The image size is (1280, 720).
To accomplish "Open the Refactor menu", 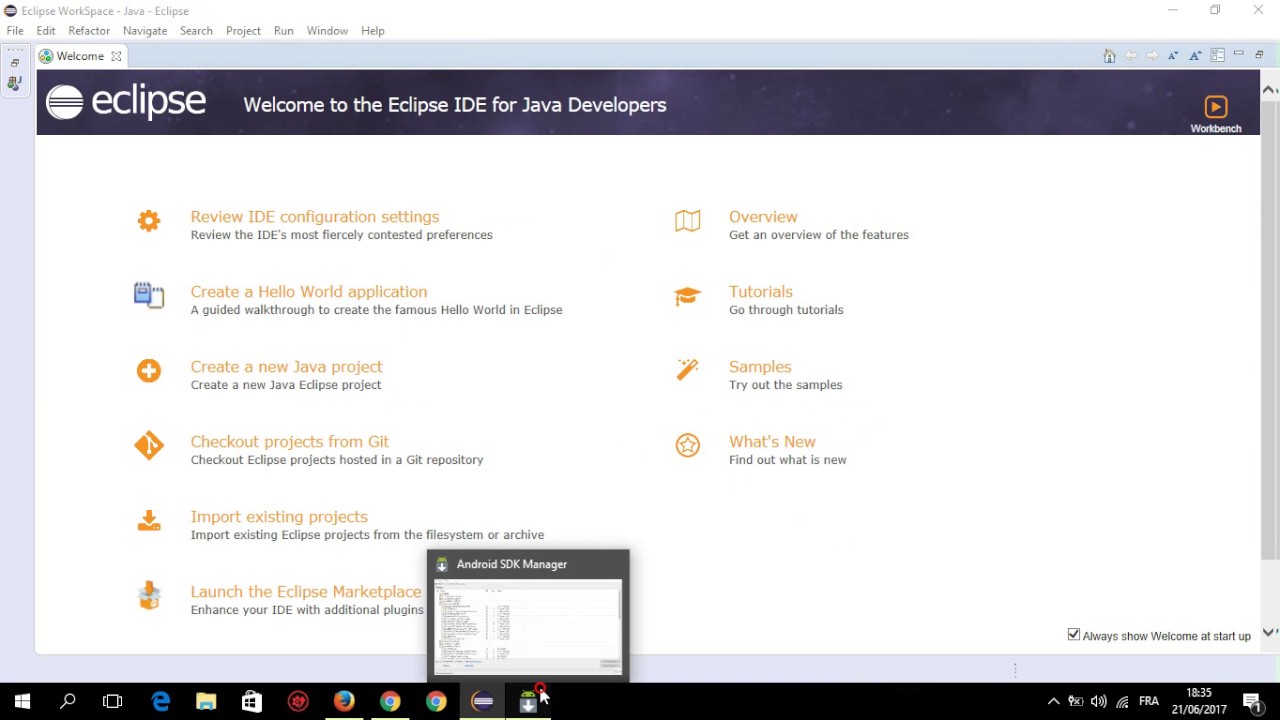I will click(x=89, y=31).
